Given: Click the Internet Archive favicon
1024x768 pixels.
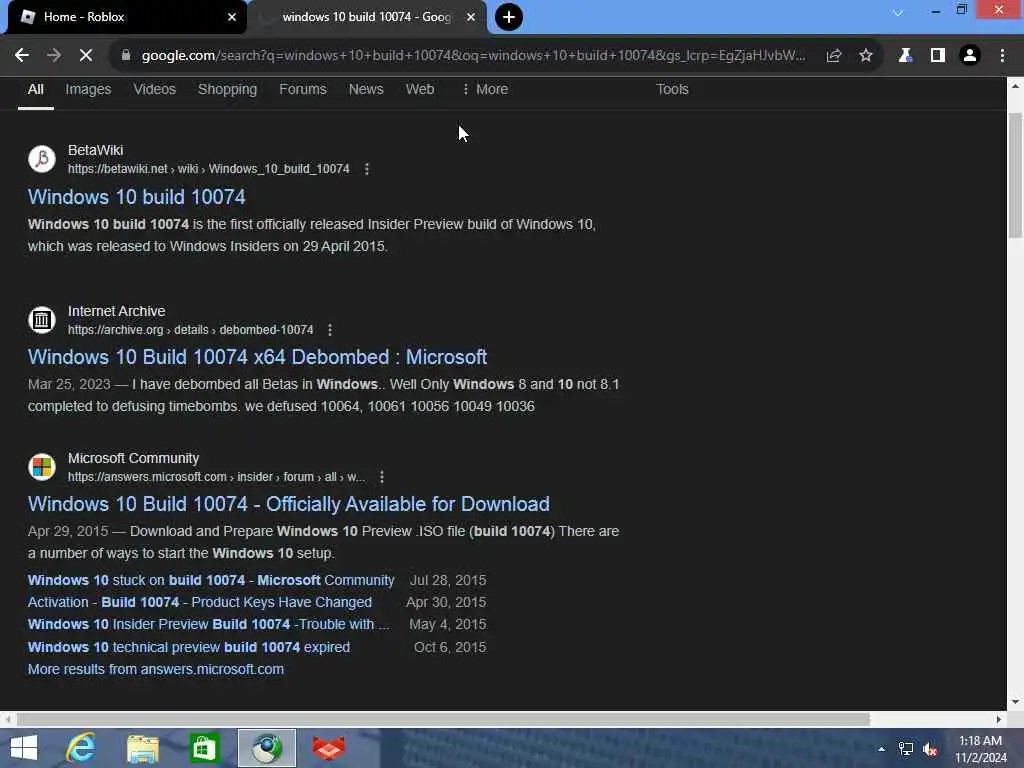Looking at the screenshot, I should tap(42, 320).
